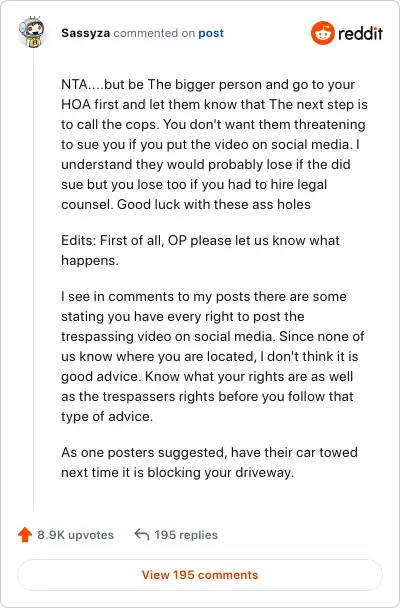Click the 'I see in comments' paragraph

[x=212, y=356]
